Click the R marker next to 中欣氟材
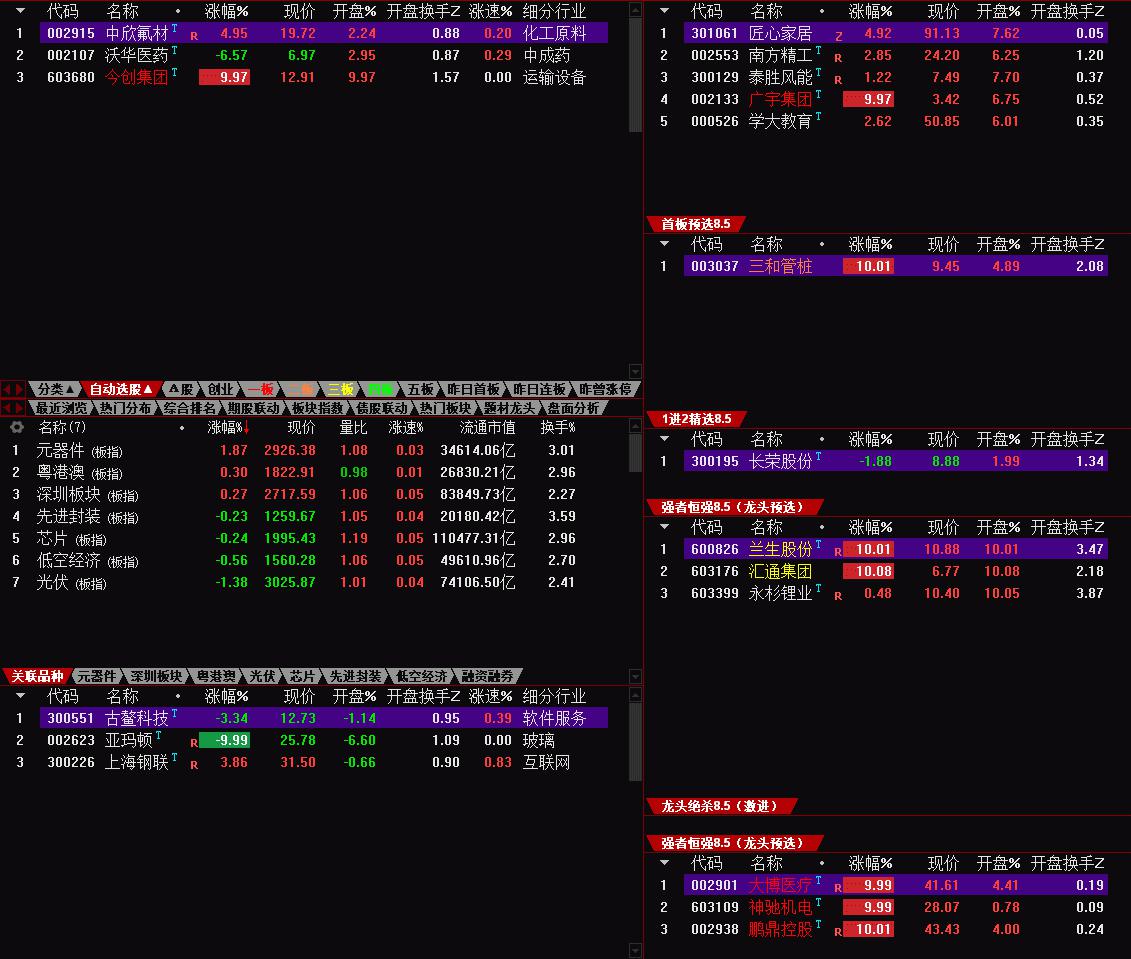This screenshot has height=959, width=1131. [x=194, y=35]
